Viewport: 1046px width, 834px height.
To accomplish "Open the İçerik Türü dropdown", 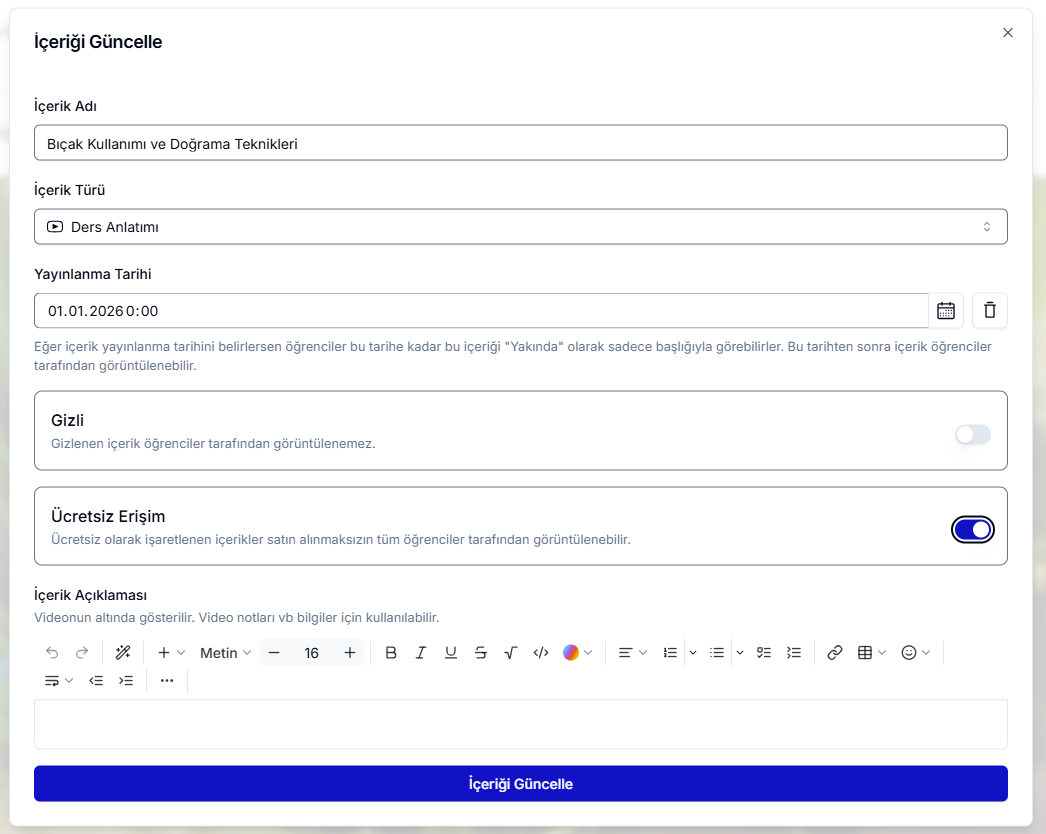I will pos(520,227).
